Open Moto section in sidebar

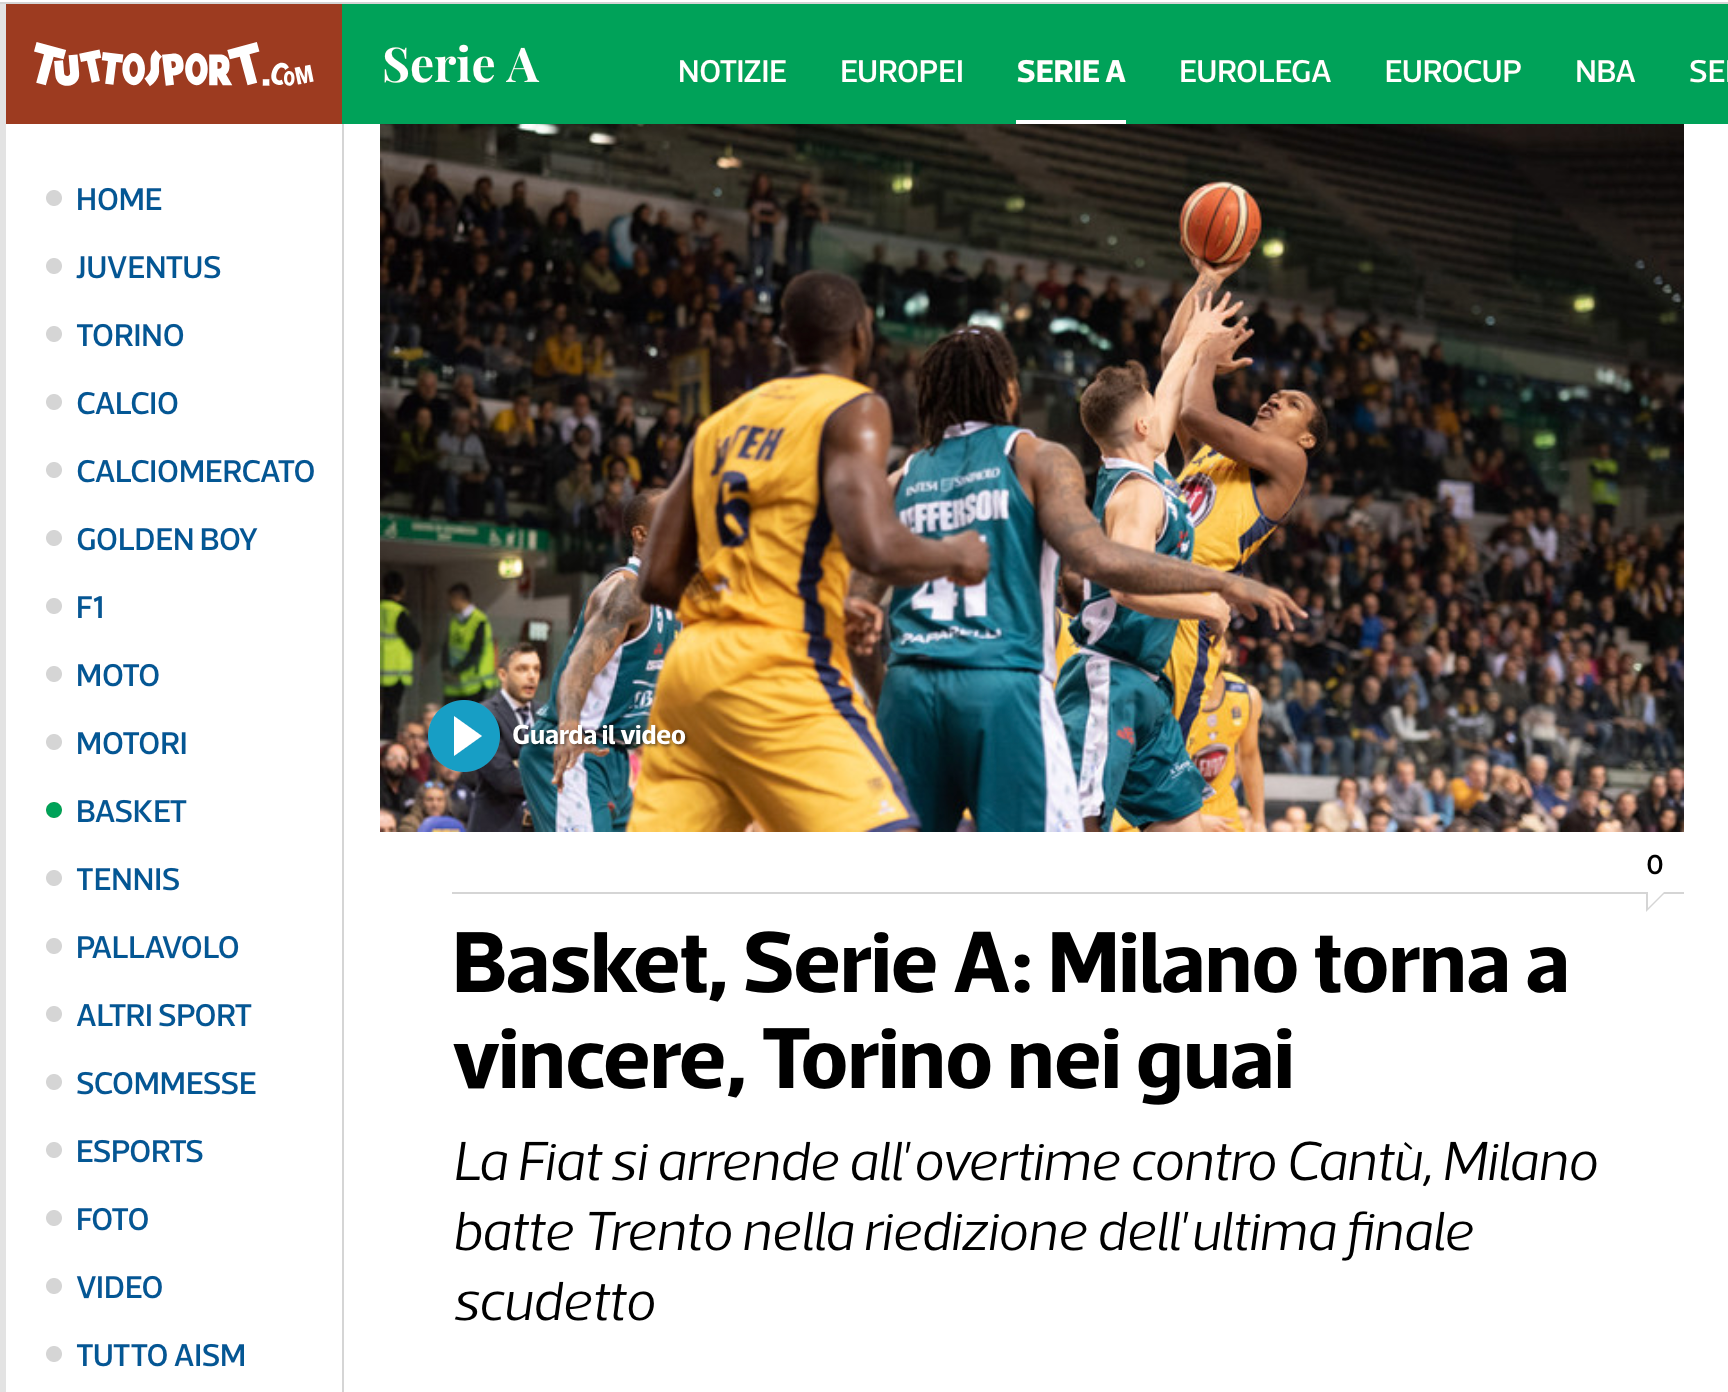click(118, 676)
